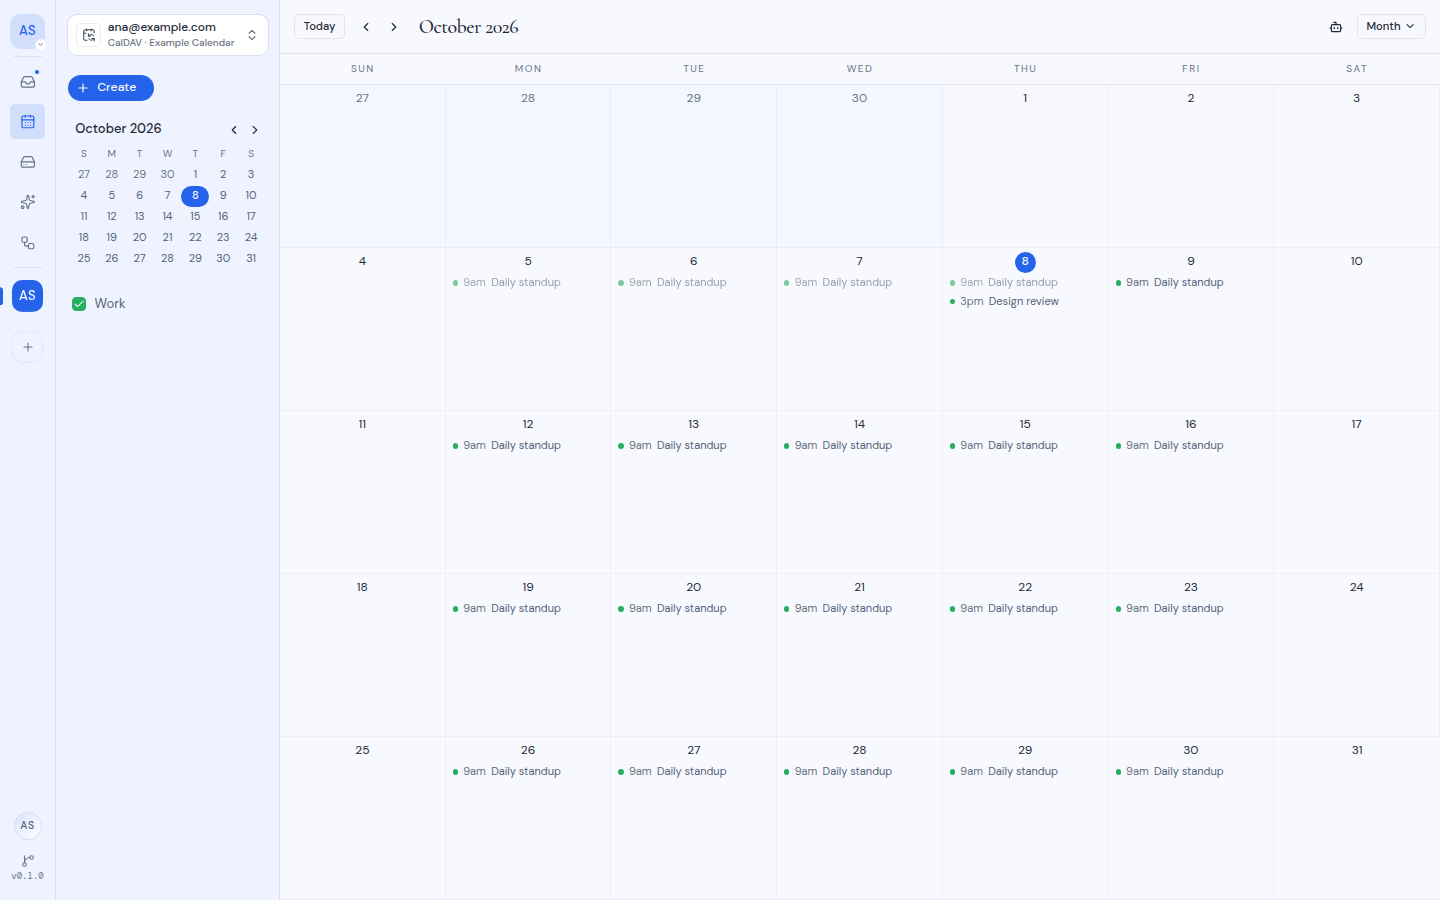Click day number 3 in the month grid
Image resolution: width=1440 pixels, height=900 pixels.
click(x=1356, y=99)
